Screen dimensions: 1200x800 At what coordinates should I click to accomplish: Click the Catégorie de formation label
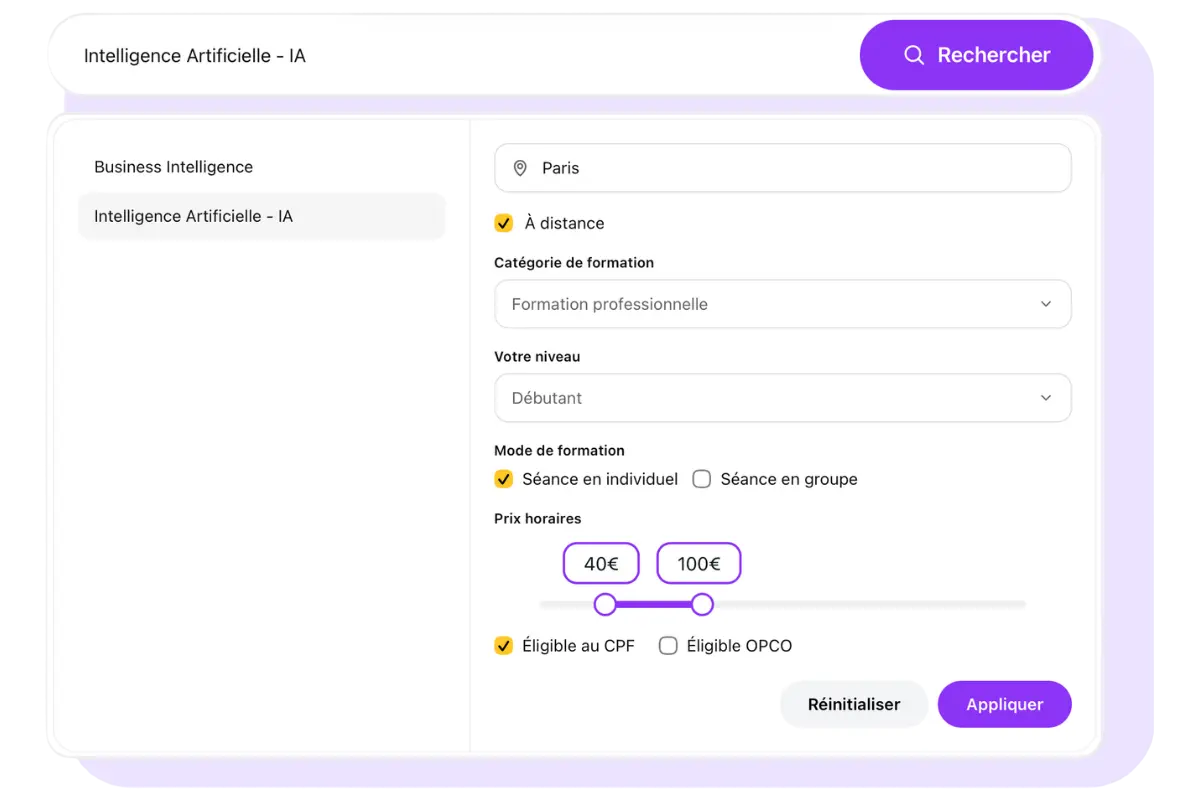click(574, 262)
